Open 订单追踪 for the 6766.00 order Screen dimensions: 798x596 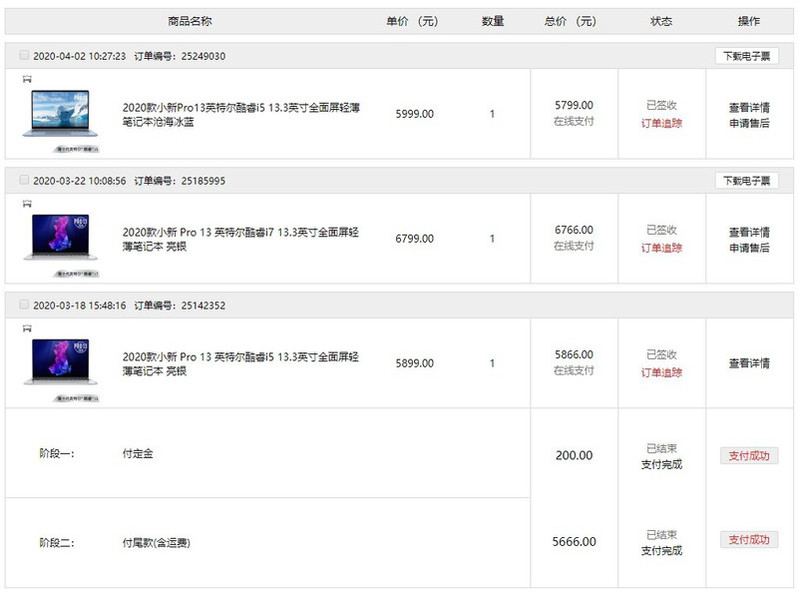[x=661, y=248]
